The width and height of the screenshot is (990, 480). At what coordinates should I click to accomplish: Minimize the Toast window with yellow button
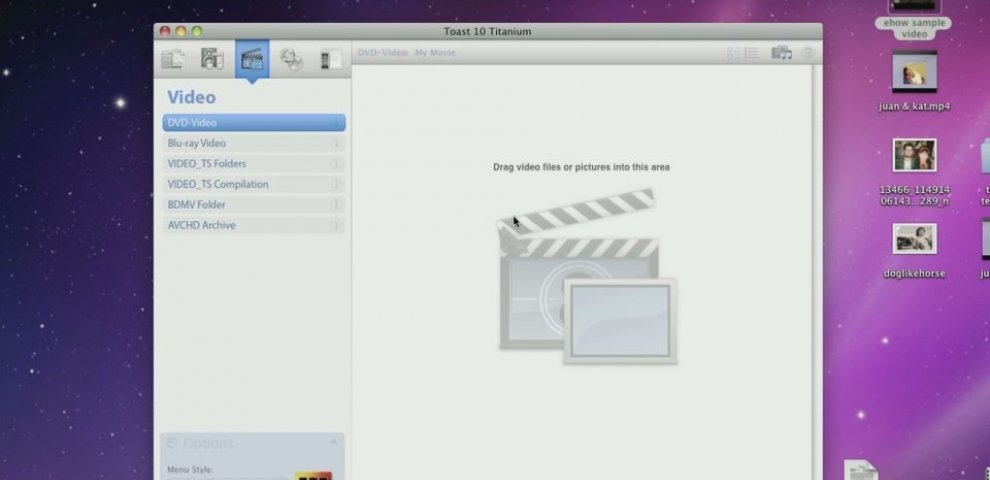tap(181, 32)
